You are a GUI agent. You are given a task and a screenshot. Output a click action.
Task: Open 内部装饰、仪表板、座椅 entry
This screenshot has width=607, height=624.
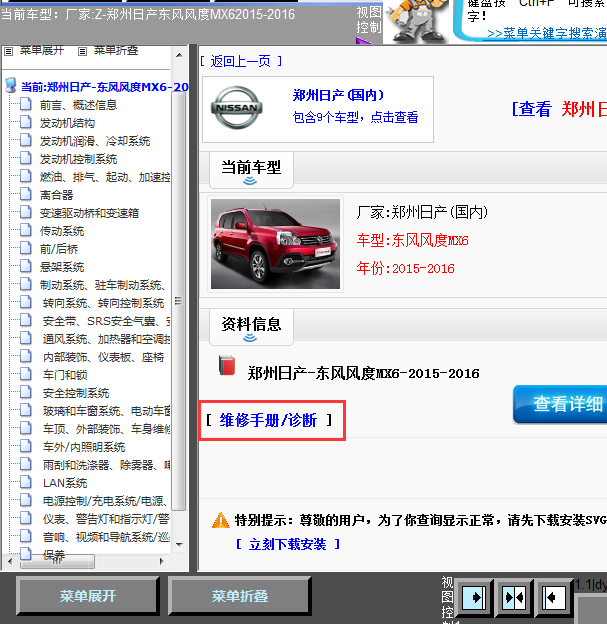pyautogui.click(x=103, y=357)
